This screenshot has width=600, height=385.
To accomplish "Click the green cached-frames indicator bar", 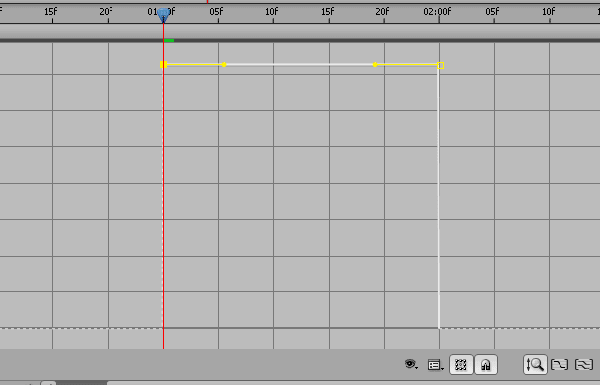I will pyautogui.click(x=169, y=40).
